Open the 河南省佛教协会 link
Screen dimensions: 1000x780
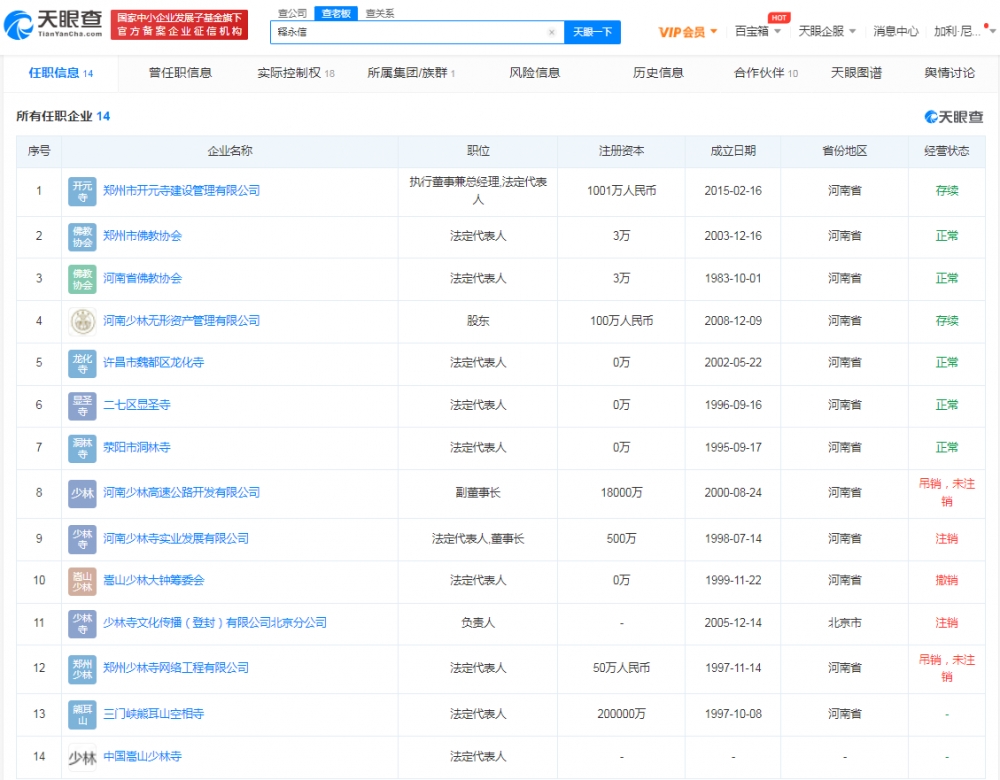142,278
